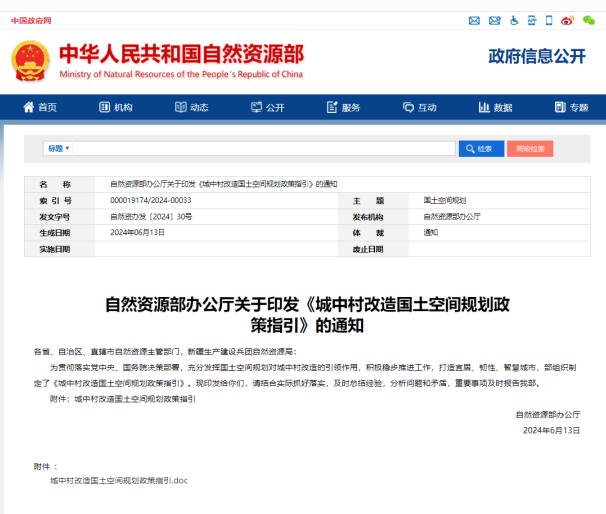This screenshot has height=514, width=606.
Task: Click the 废止日期 label cell
Action: (x=368, y=249)
